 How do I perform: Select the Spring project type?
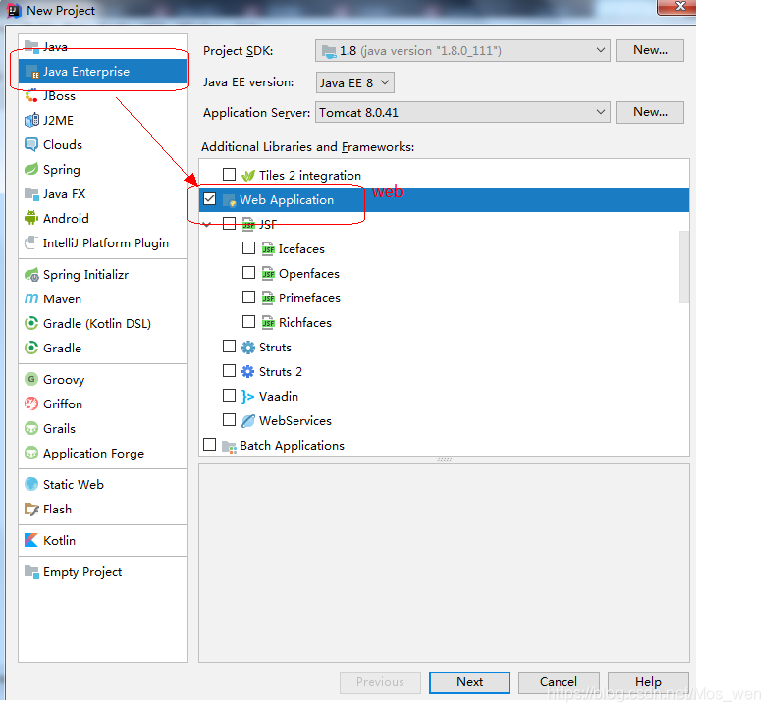103,169
